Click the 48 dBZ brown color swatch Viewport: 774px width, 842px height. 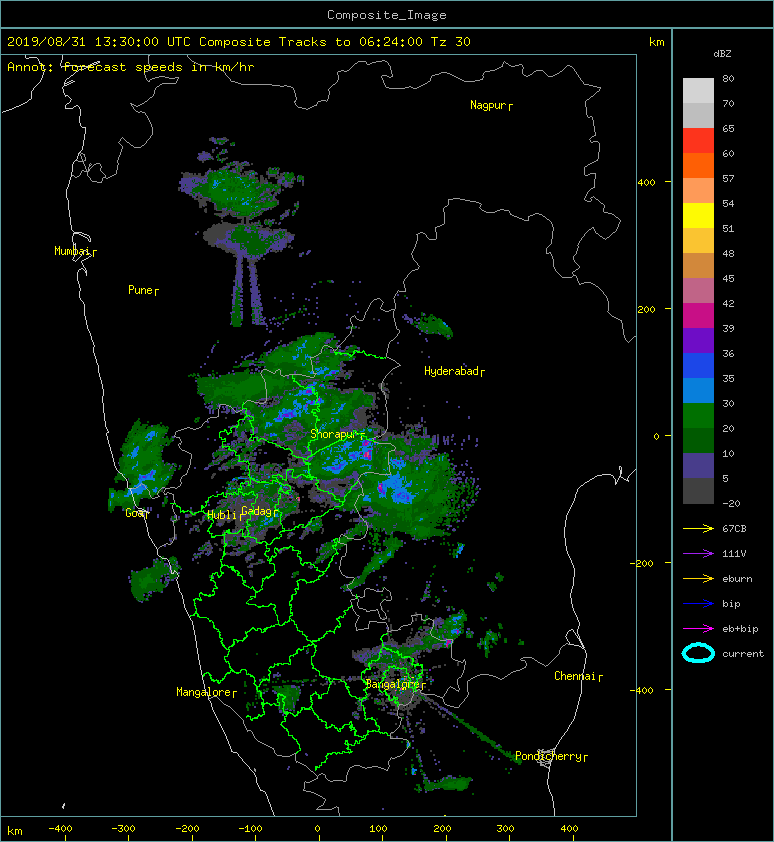click(698, 265)
